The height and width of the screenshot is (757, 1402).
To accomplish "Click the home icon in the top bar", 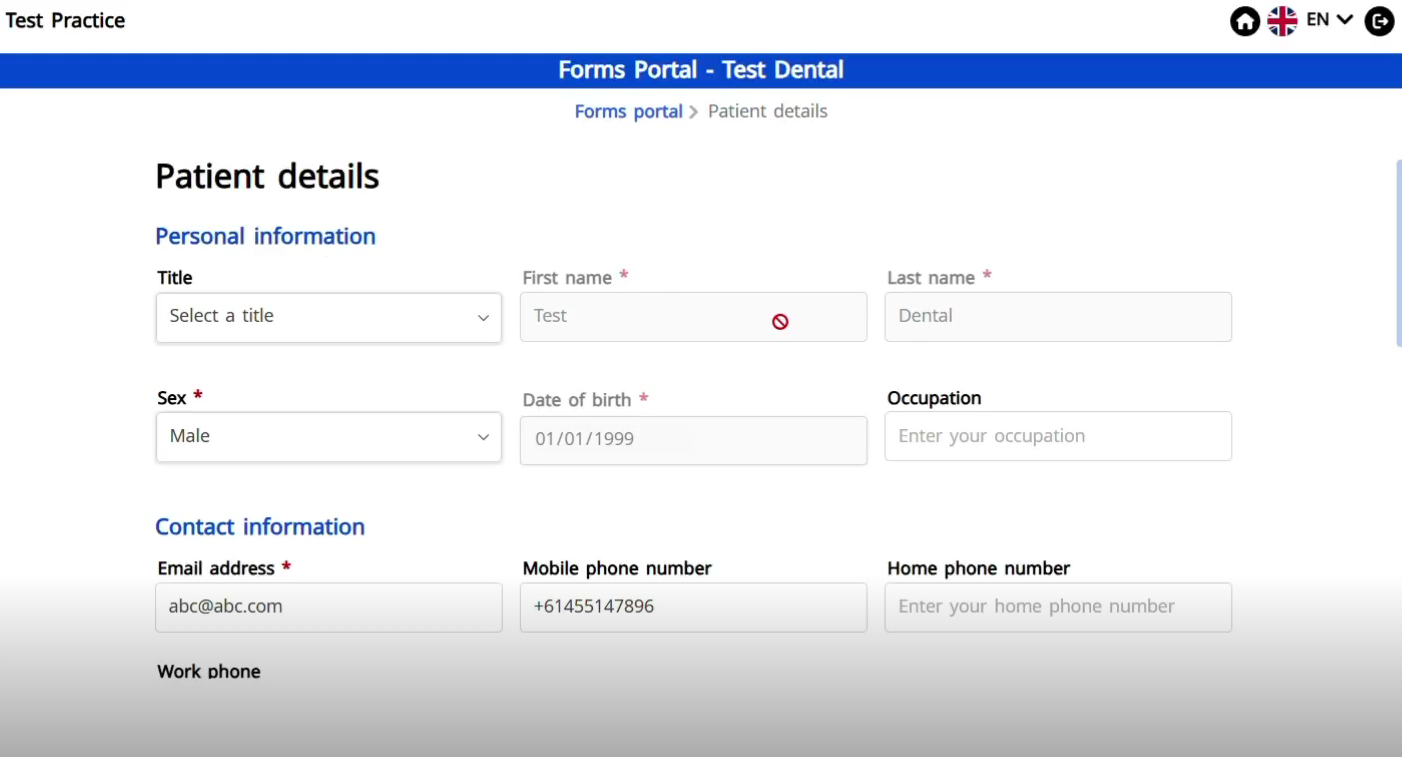I will tap(1244, 20).
